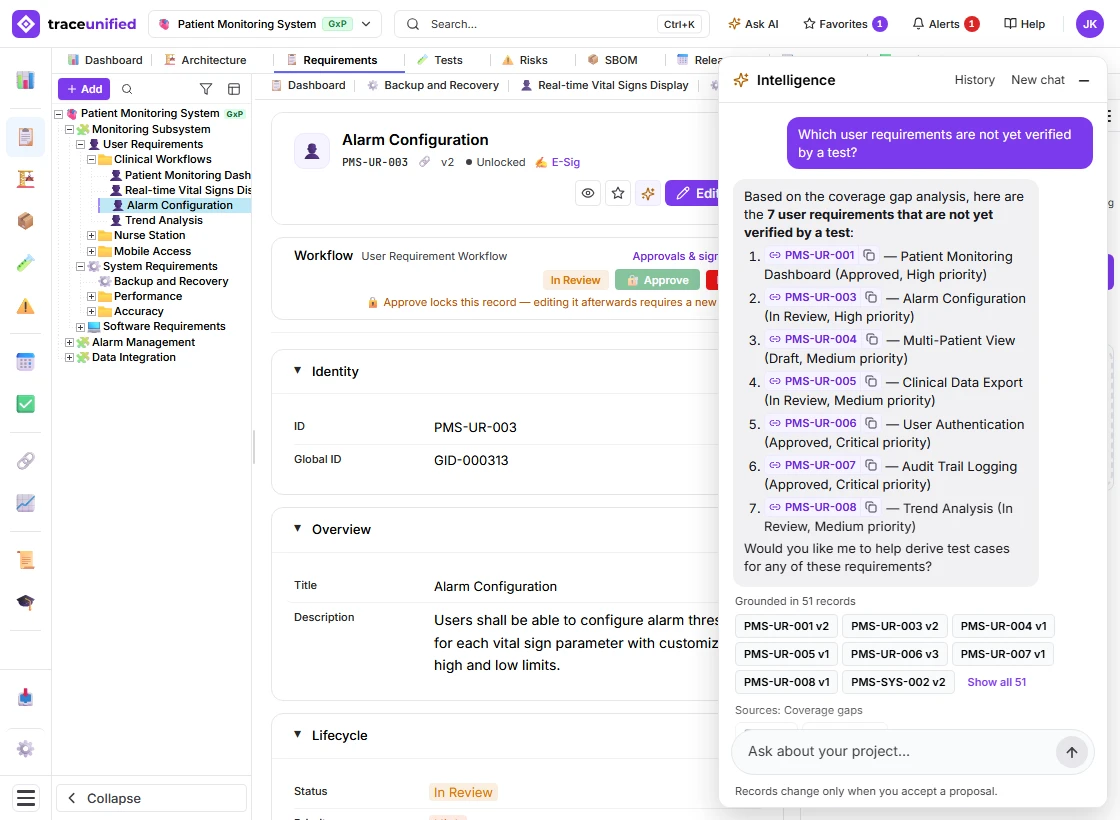The image size is (1120, 820).
Task: Open the test tube icon in left sidebar
Action: (x=26, y=264)
